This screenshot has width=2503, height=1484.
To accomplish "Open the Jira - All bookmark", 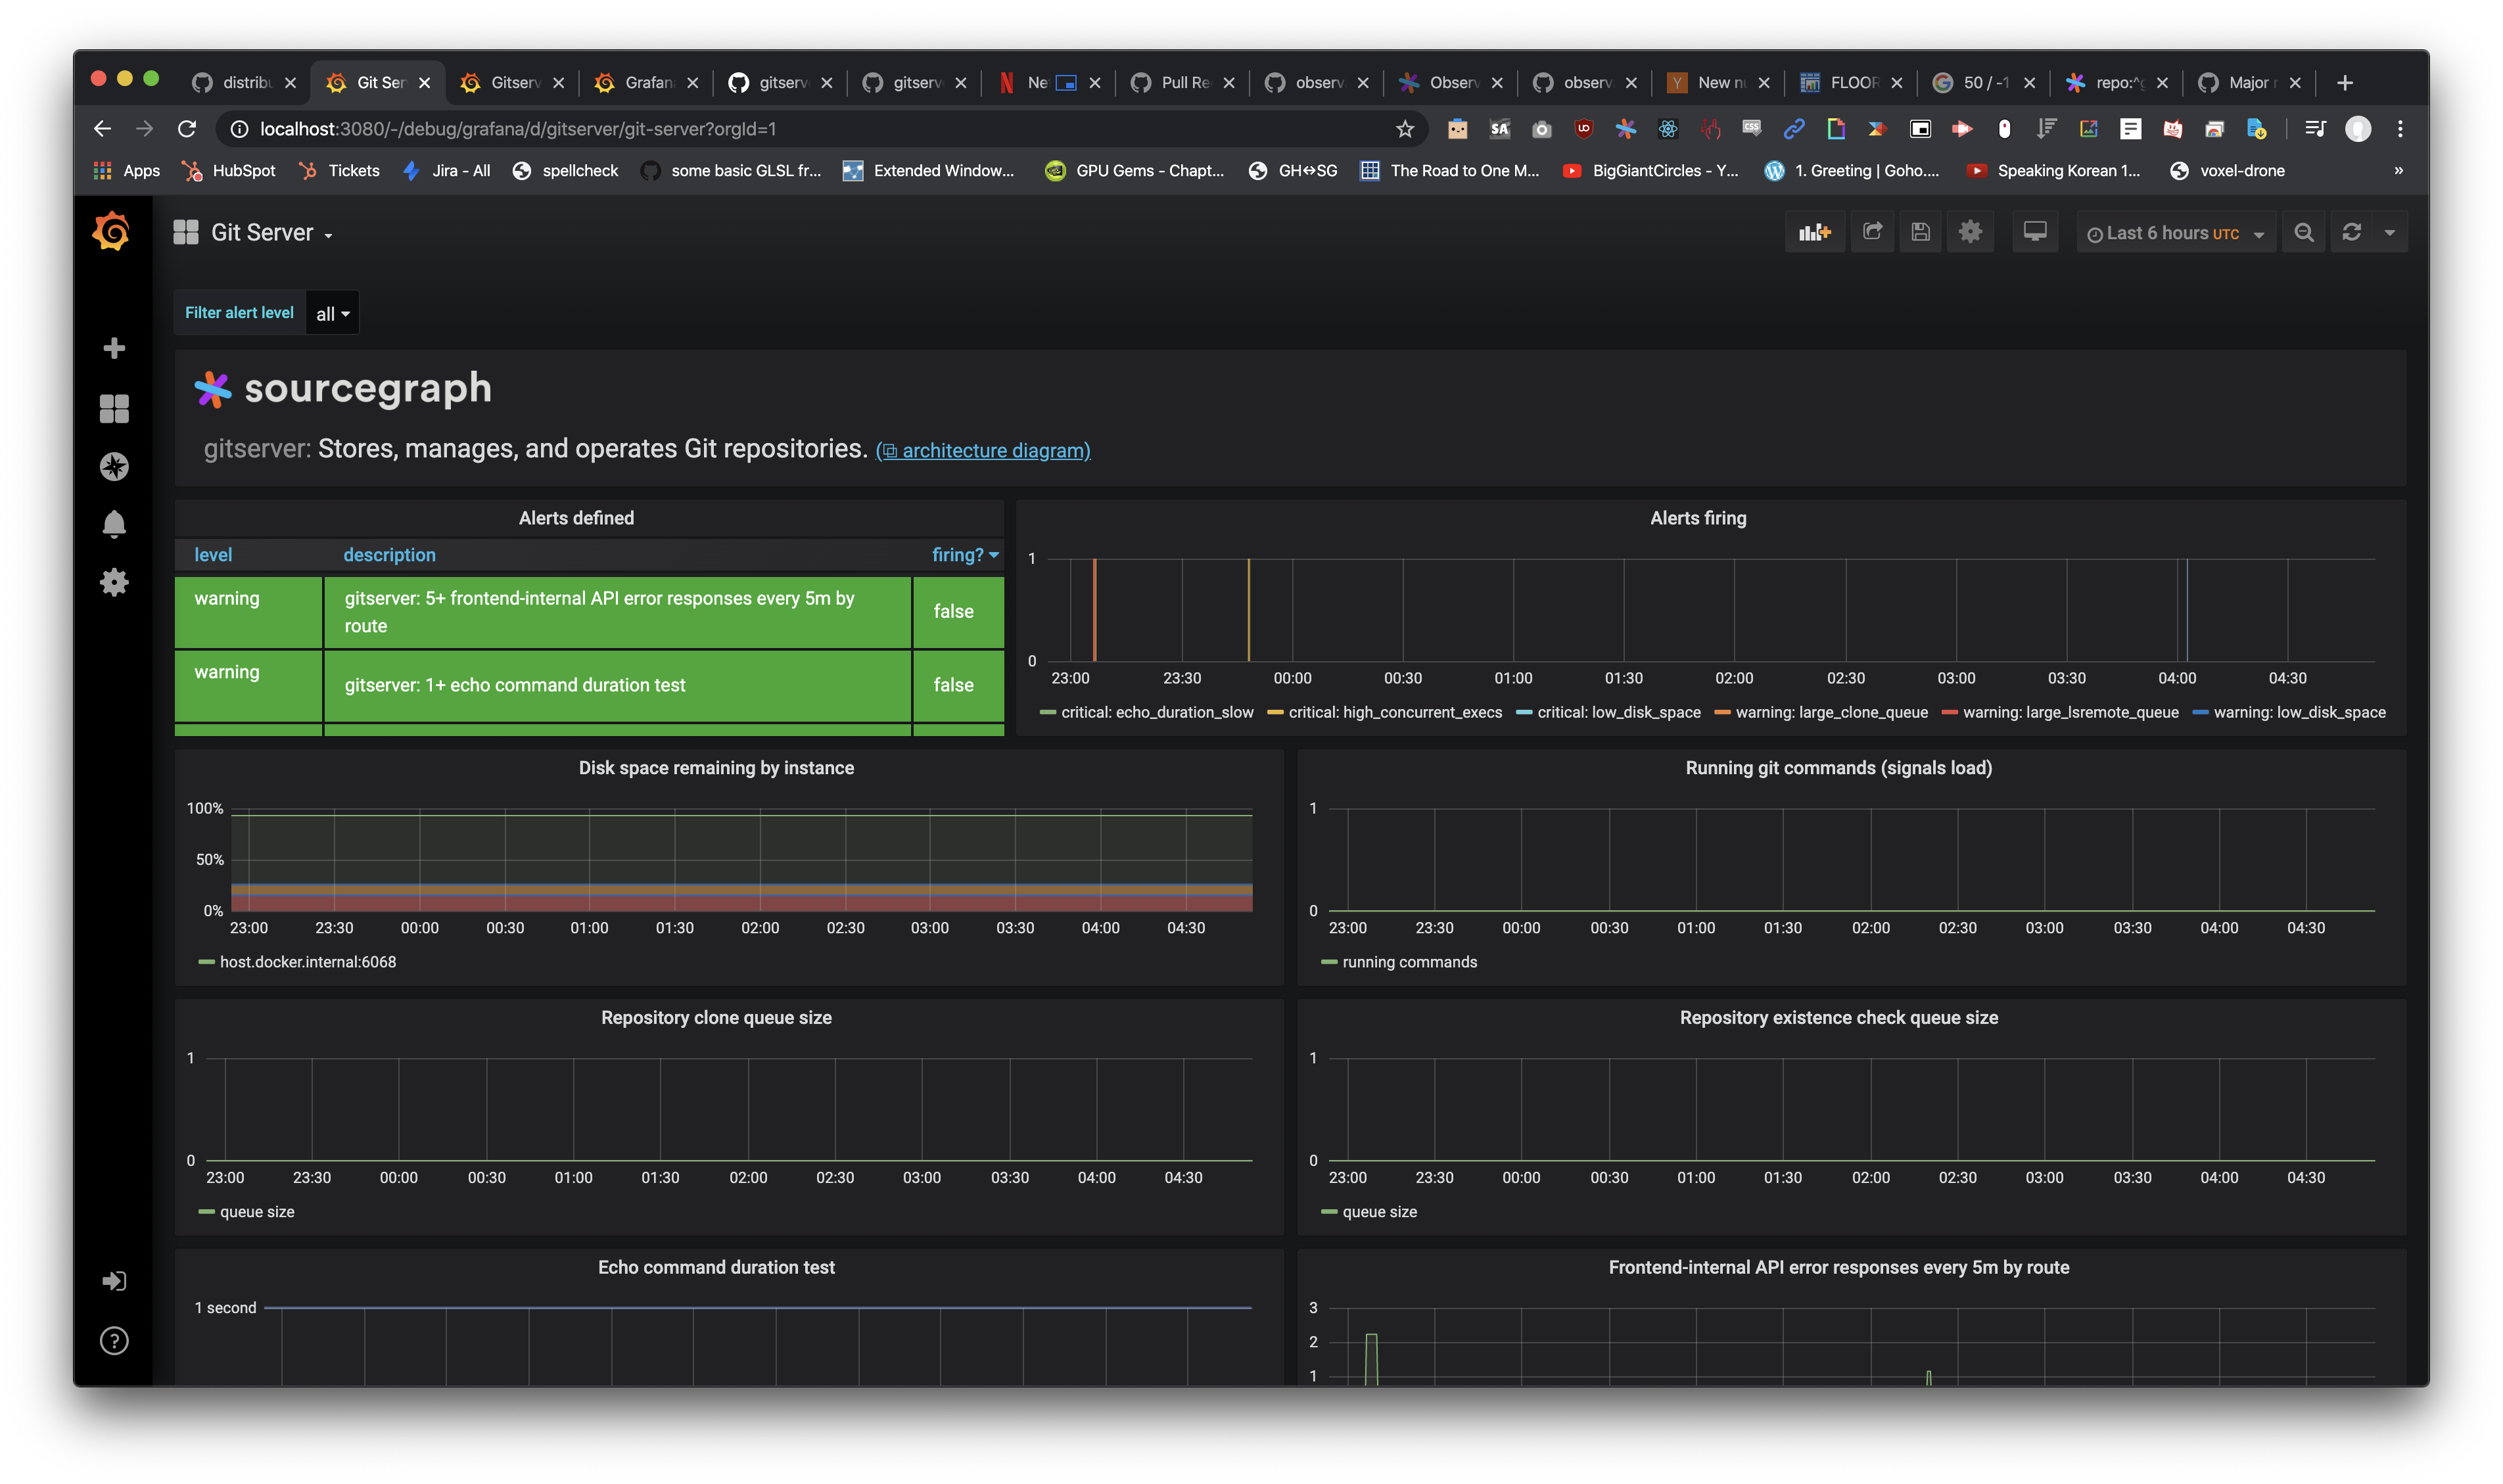I will click(x=446, y=171).
